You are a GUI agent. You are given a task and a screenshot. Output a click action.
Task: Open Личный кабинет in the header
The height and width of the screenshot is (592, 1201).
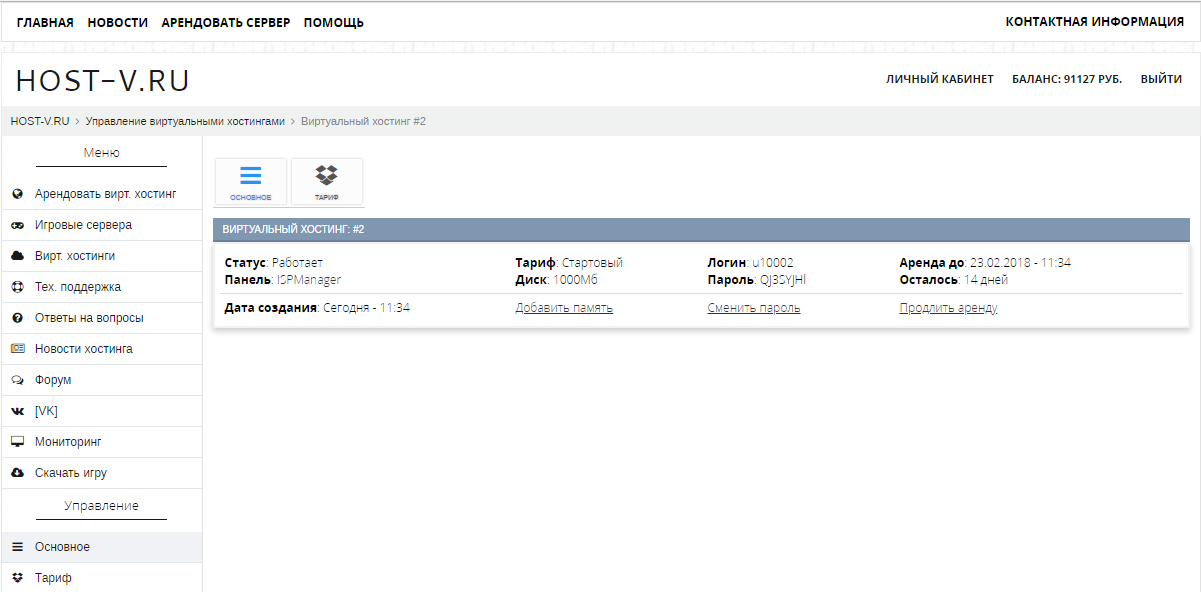tap(939, 79)
